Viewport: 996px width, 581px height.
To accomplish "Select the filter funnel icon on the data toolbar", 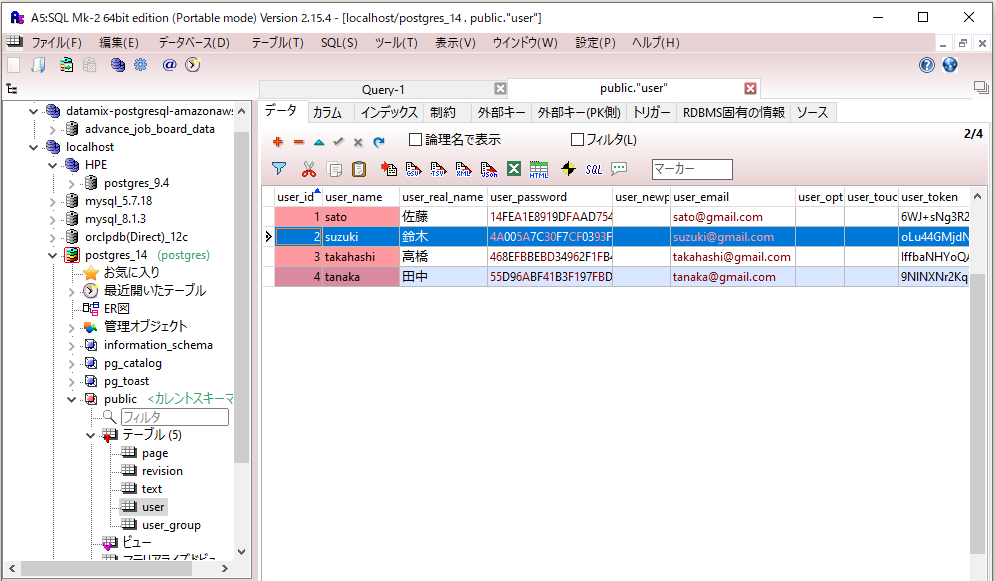I will [x=279, y=168].
